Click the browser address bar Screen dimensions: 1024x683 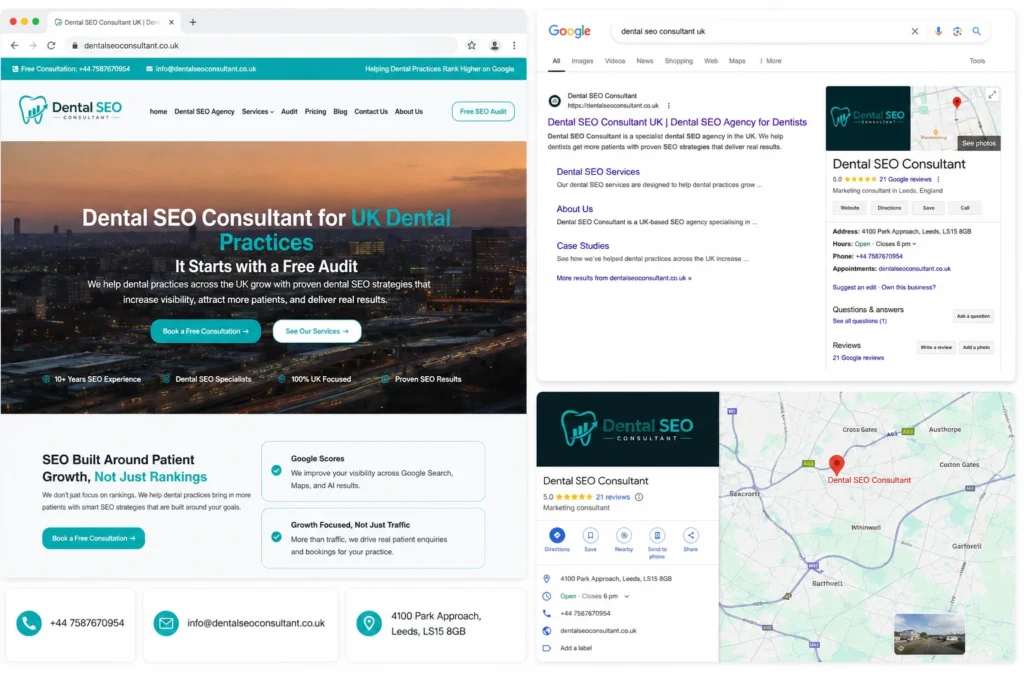pos(261,45)
